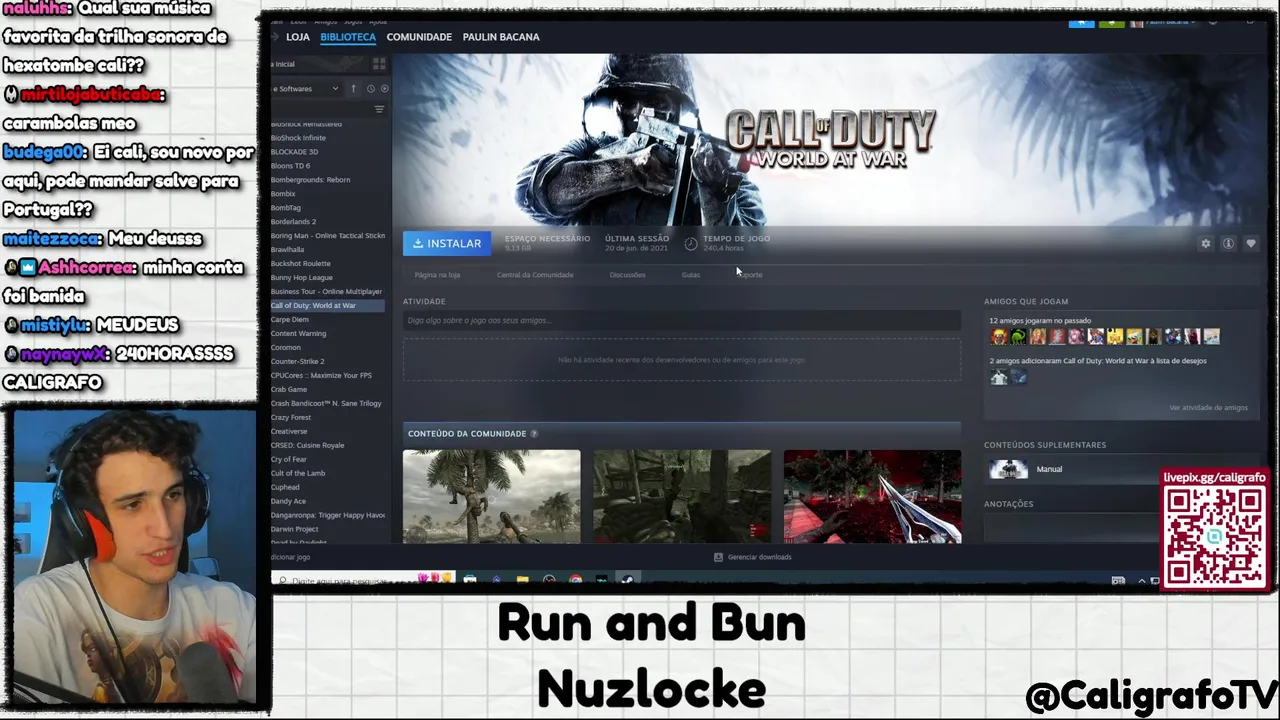Open the COMUNIDADE tab
Screen dimensions: 1280x720
pos(419,37)
